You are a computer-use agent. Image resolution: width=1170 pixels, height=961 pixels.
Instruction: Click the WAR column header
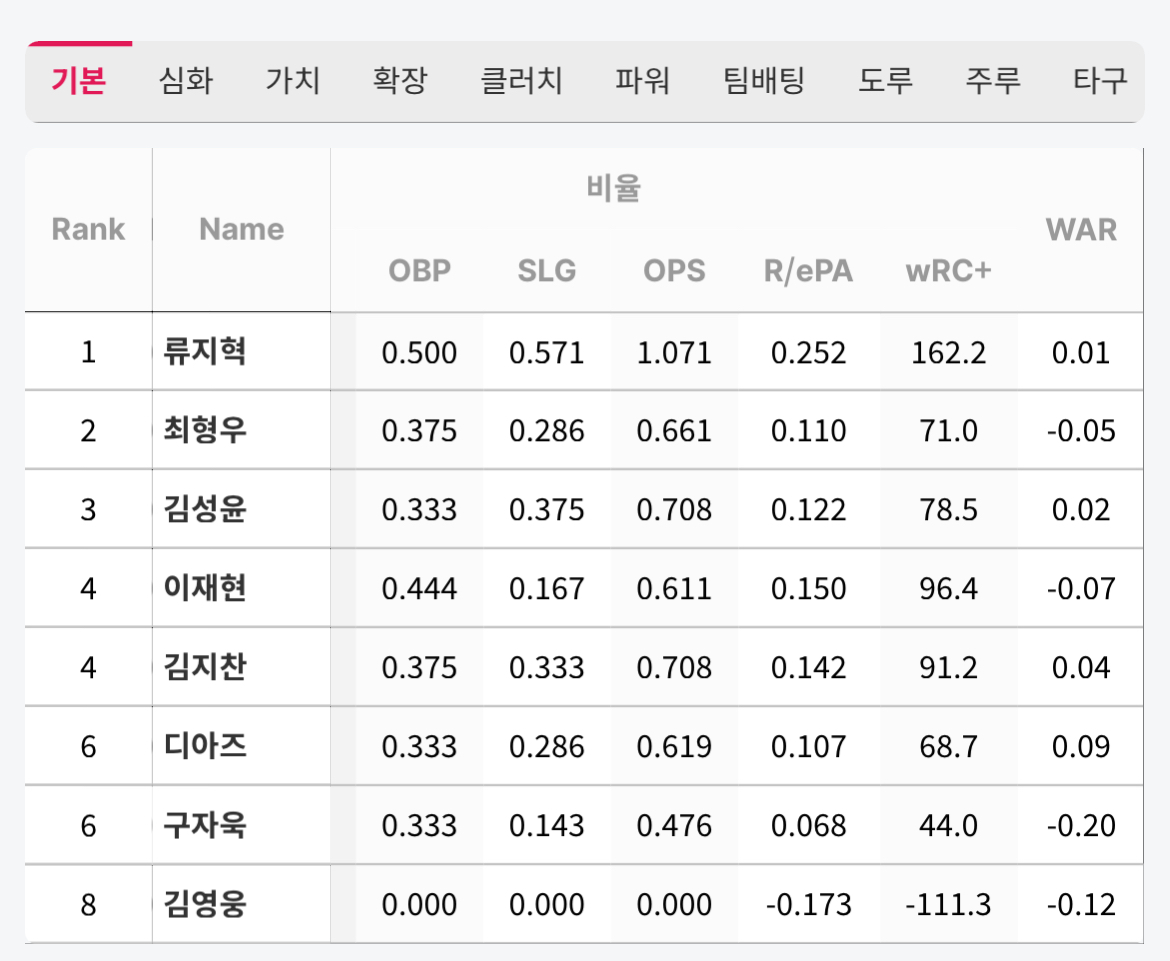point(1081,230)
